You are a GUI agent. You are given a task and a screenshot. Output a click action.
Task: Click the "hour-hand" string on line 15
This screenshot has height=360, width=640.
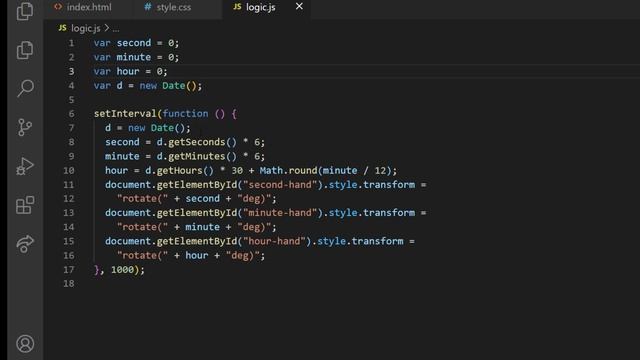(x=274, y=241)
